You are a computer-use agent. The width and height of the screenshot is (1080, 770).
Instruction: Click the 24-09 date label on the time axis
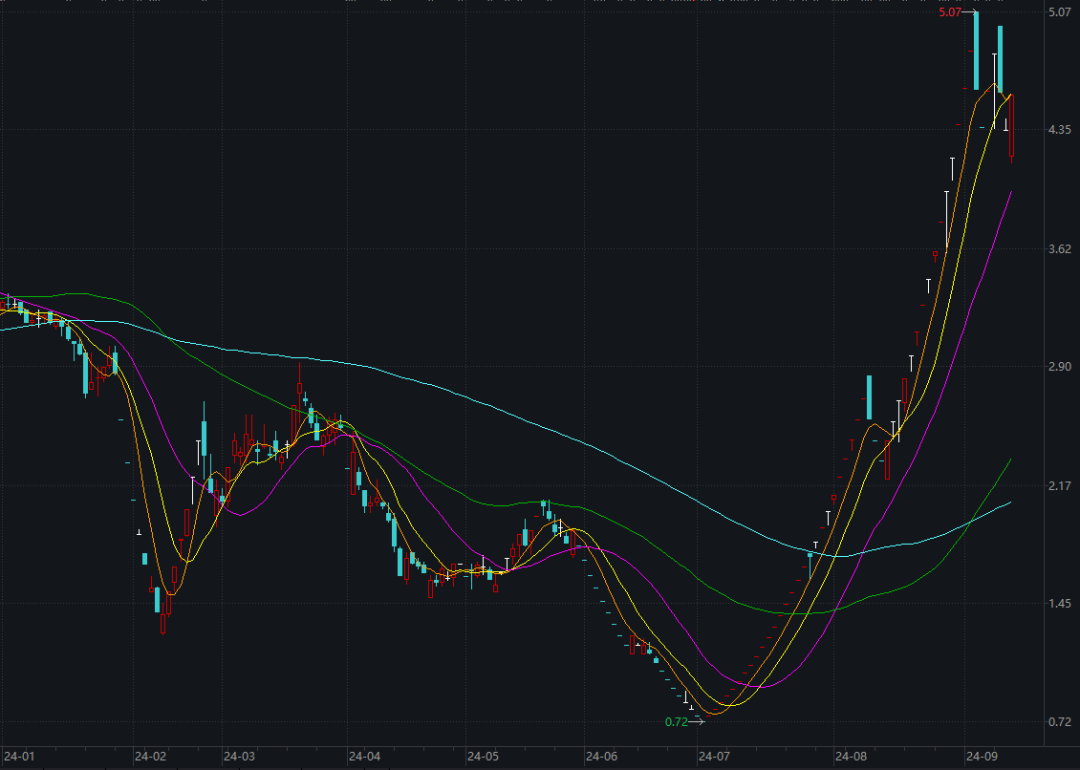[983, 756]
